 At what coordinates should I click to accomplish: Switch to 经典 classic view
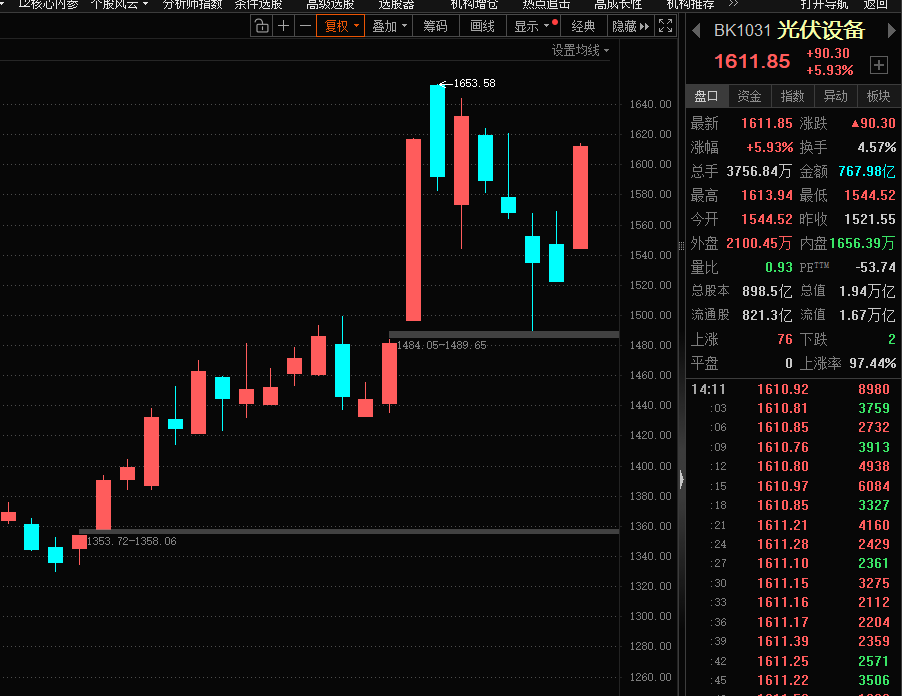583,26
